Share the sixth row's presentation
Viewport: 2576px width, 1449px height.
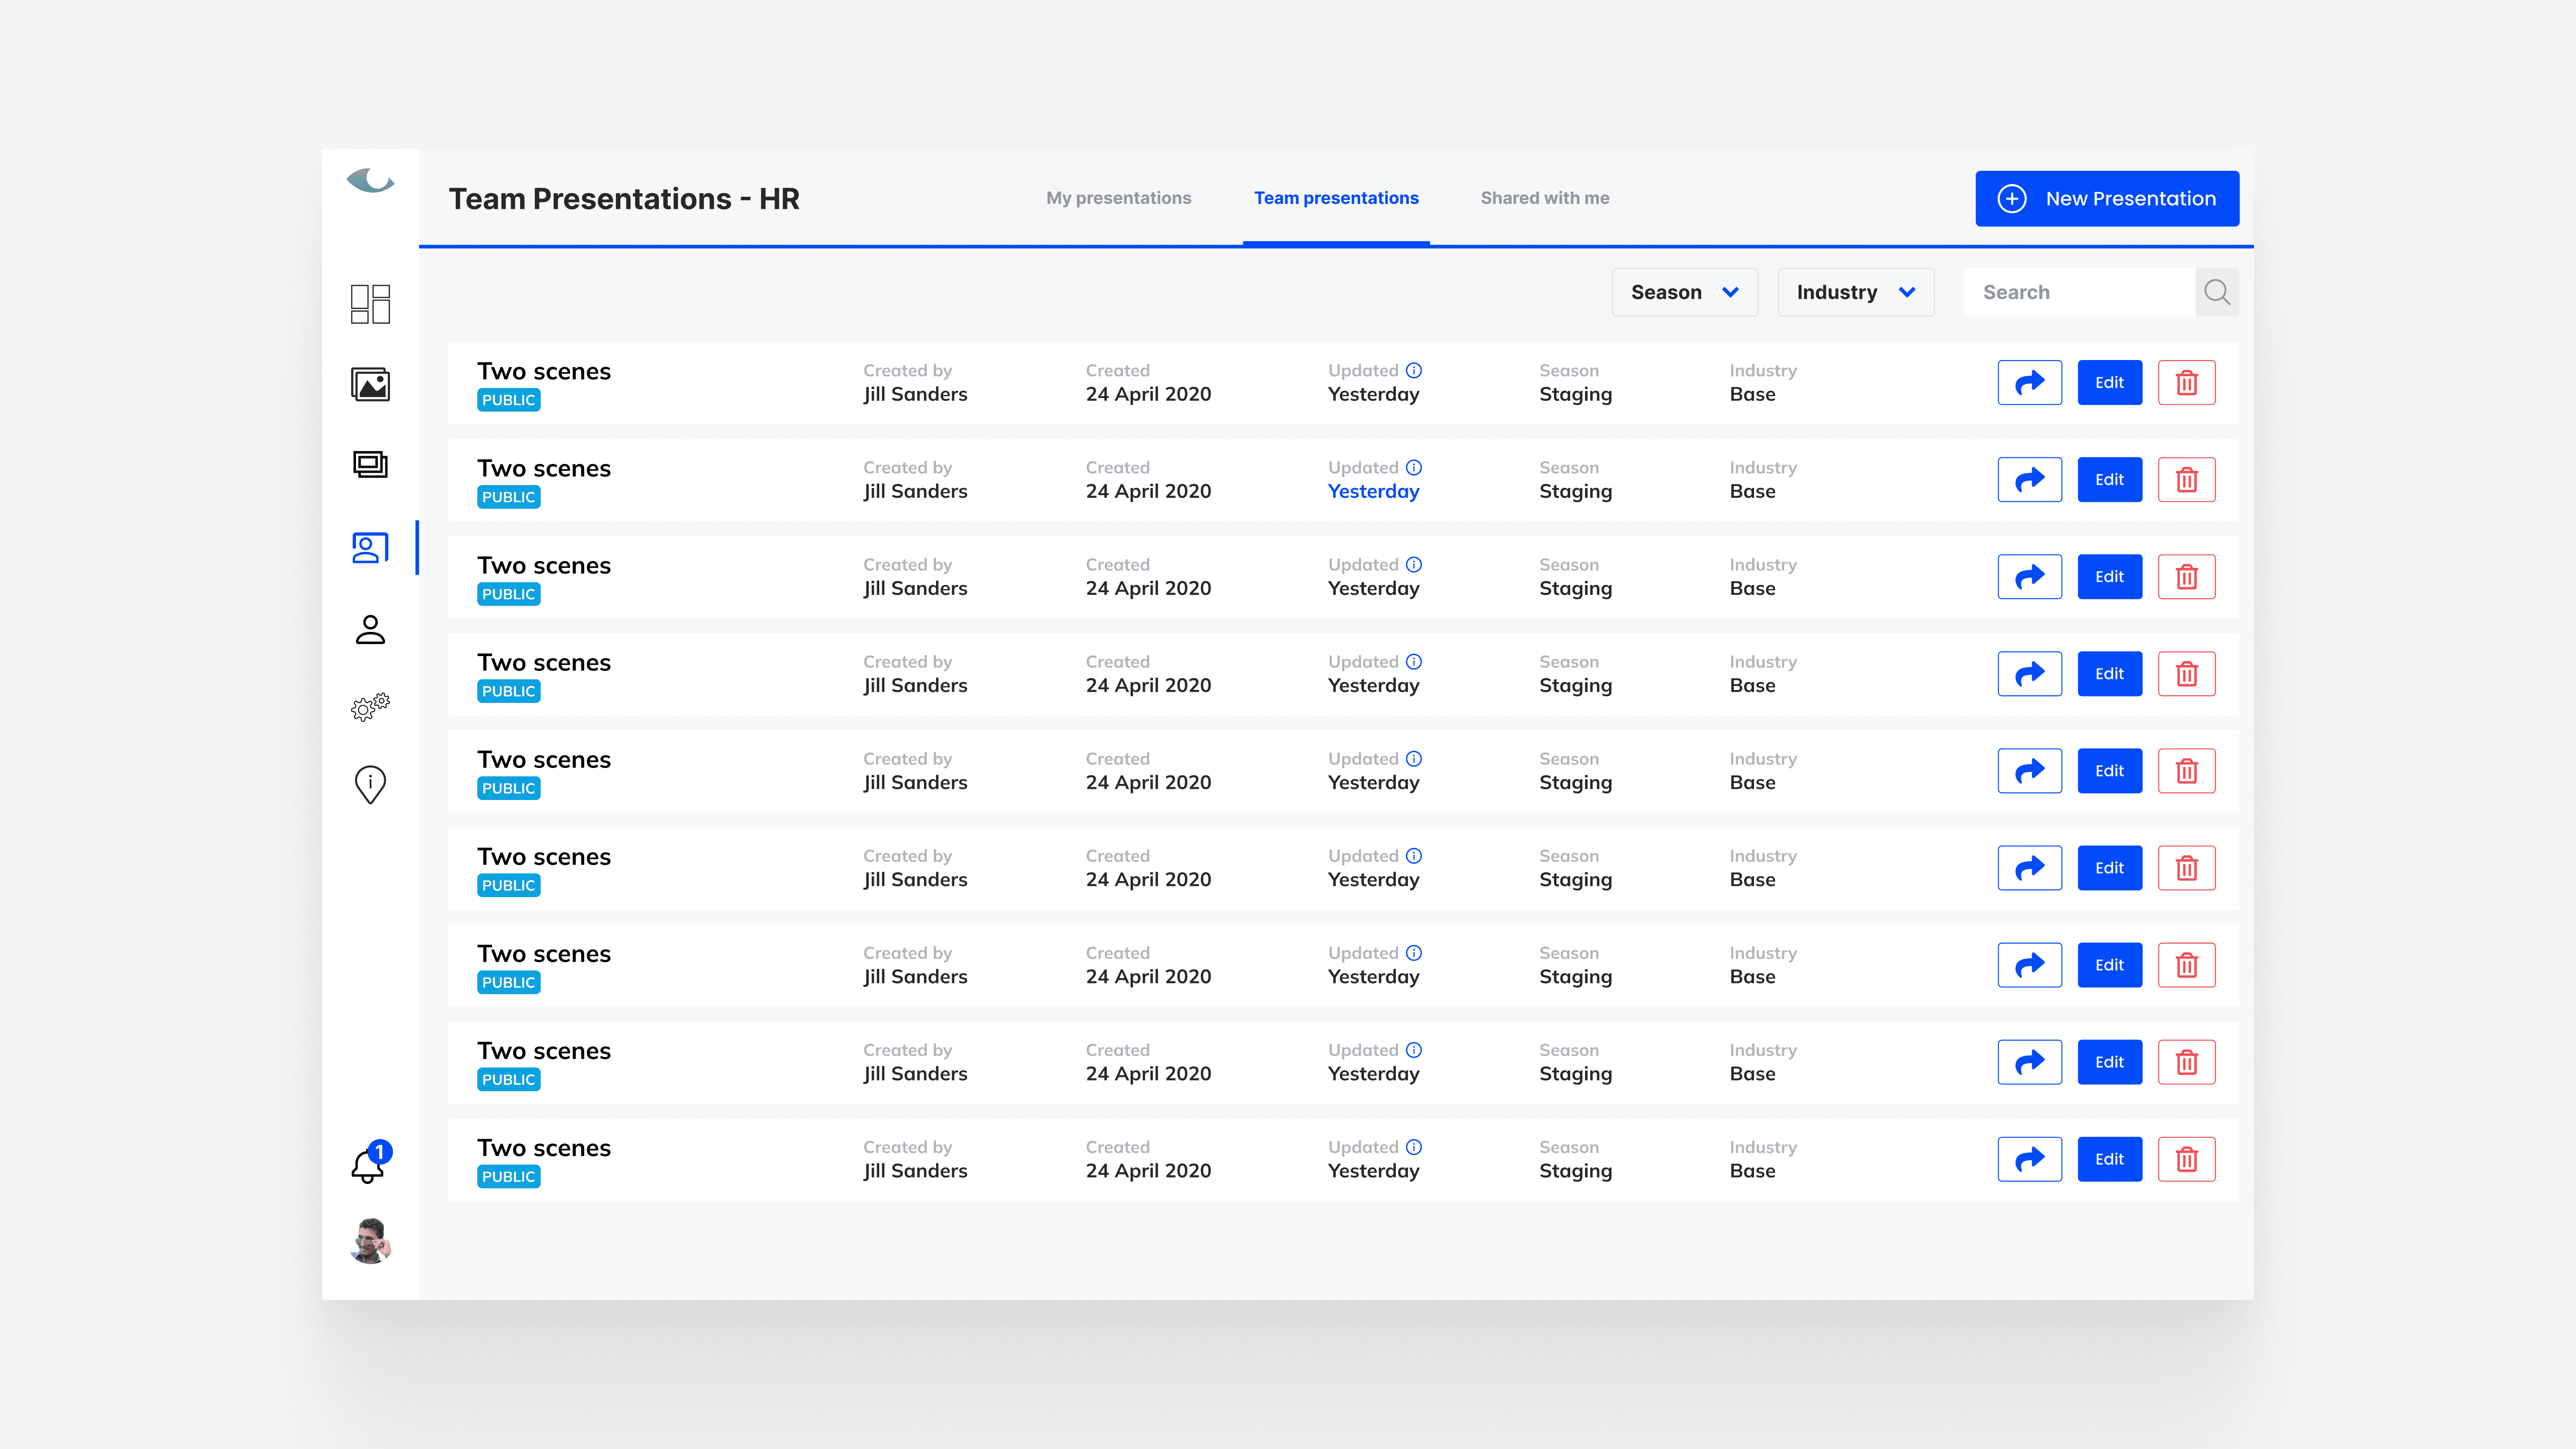[2030, 867]
